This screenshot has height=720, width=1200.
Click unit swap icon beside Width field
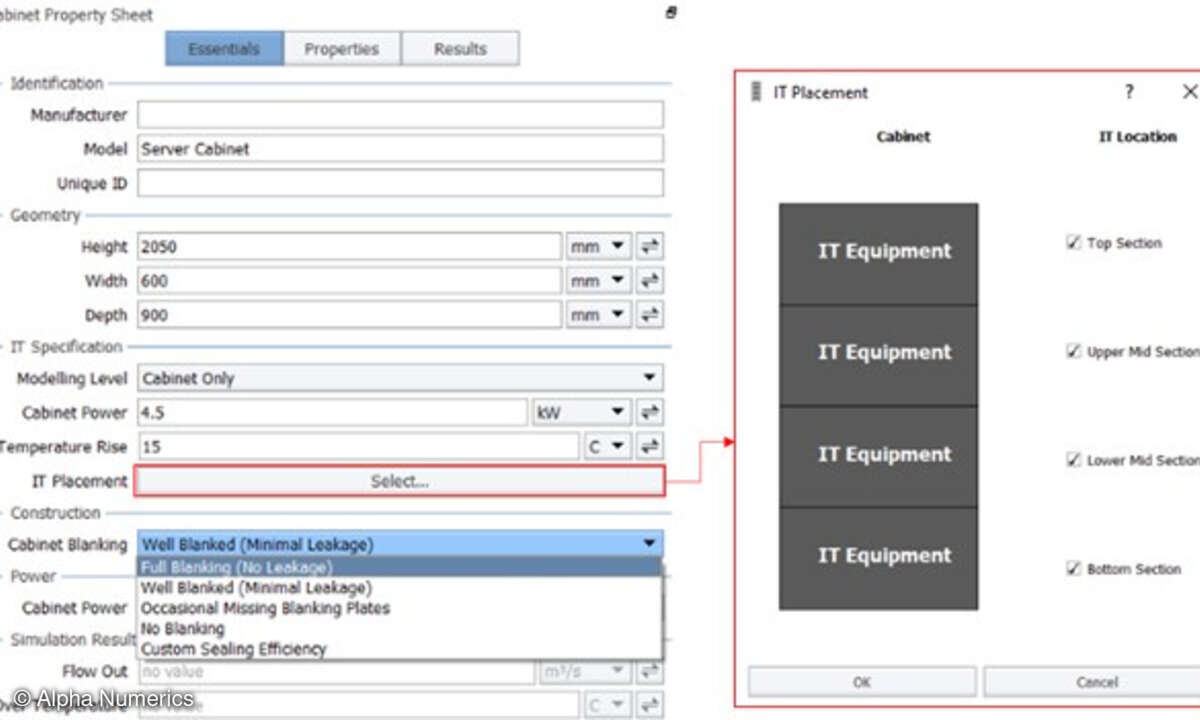pos(650,281)
